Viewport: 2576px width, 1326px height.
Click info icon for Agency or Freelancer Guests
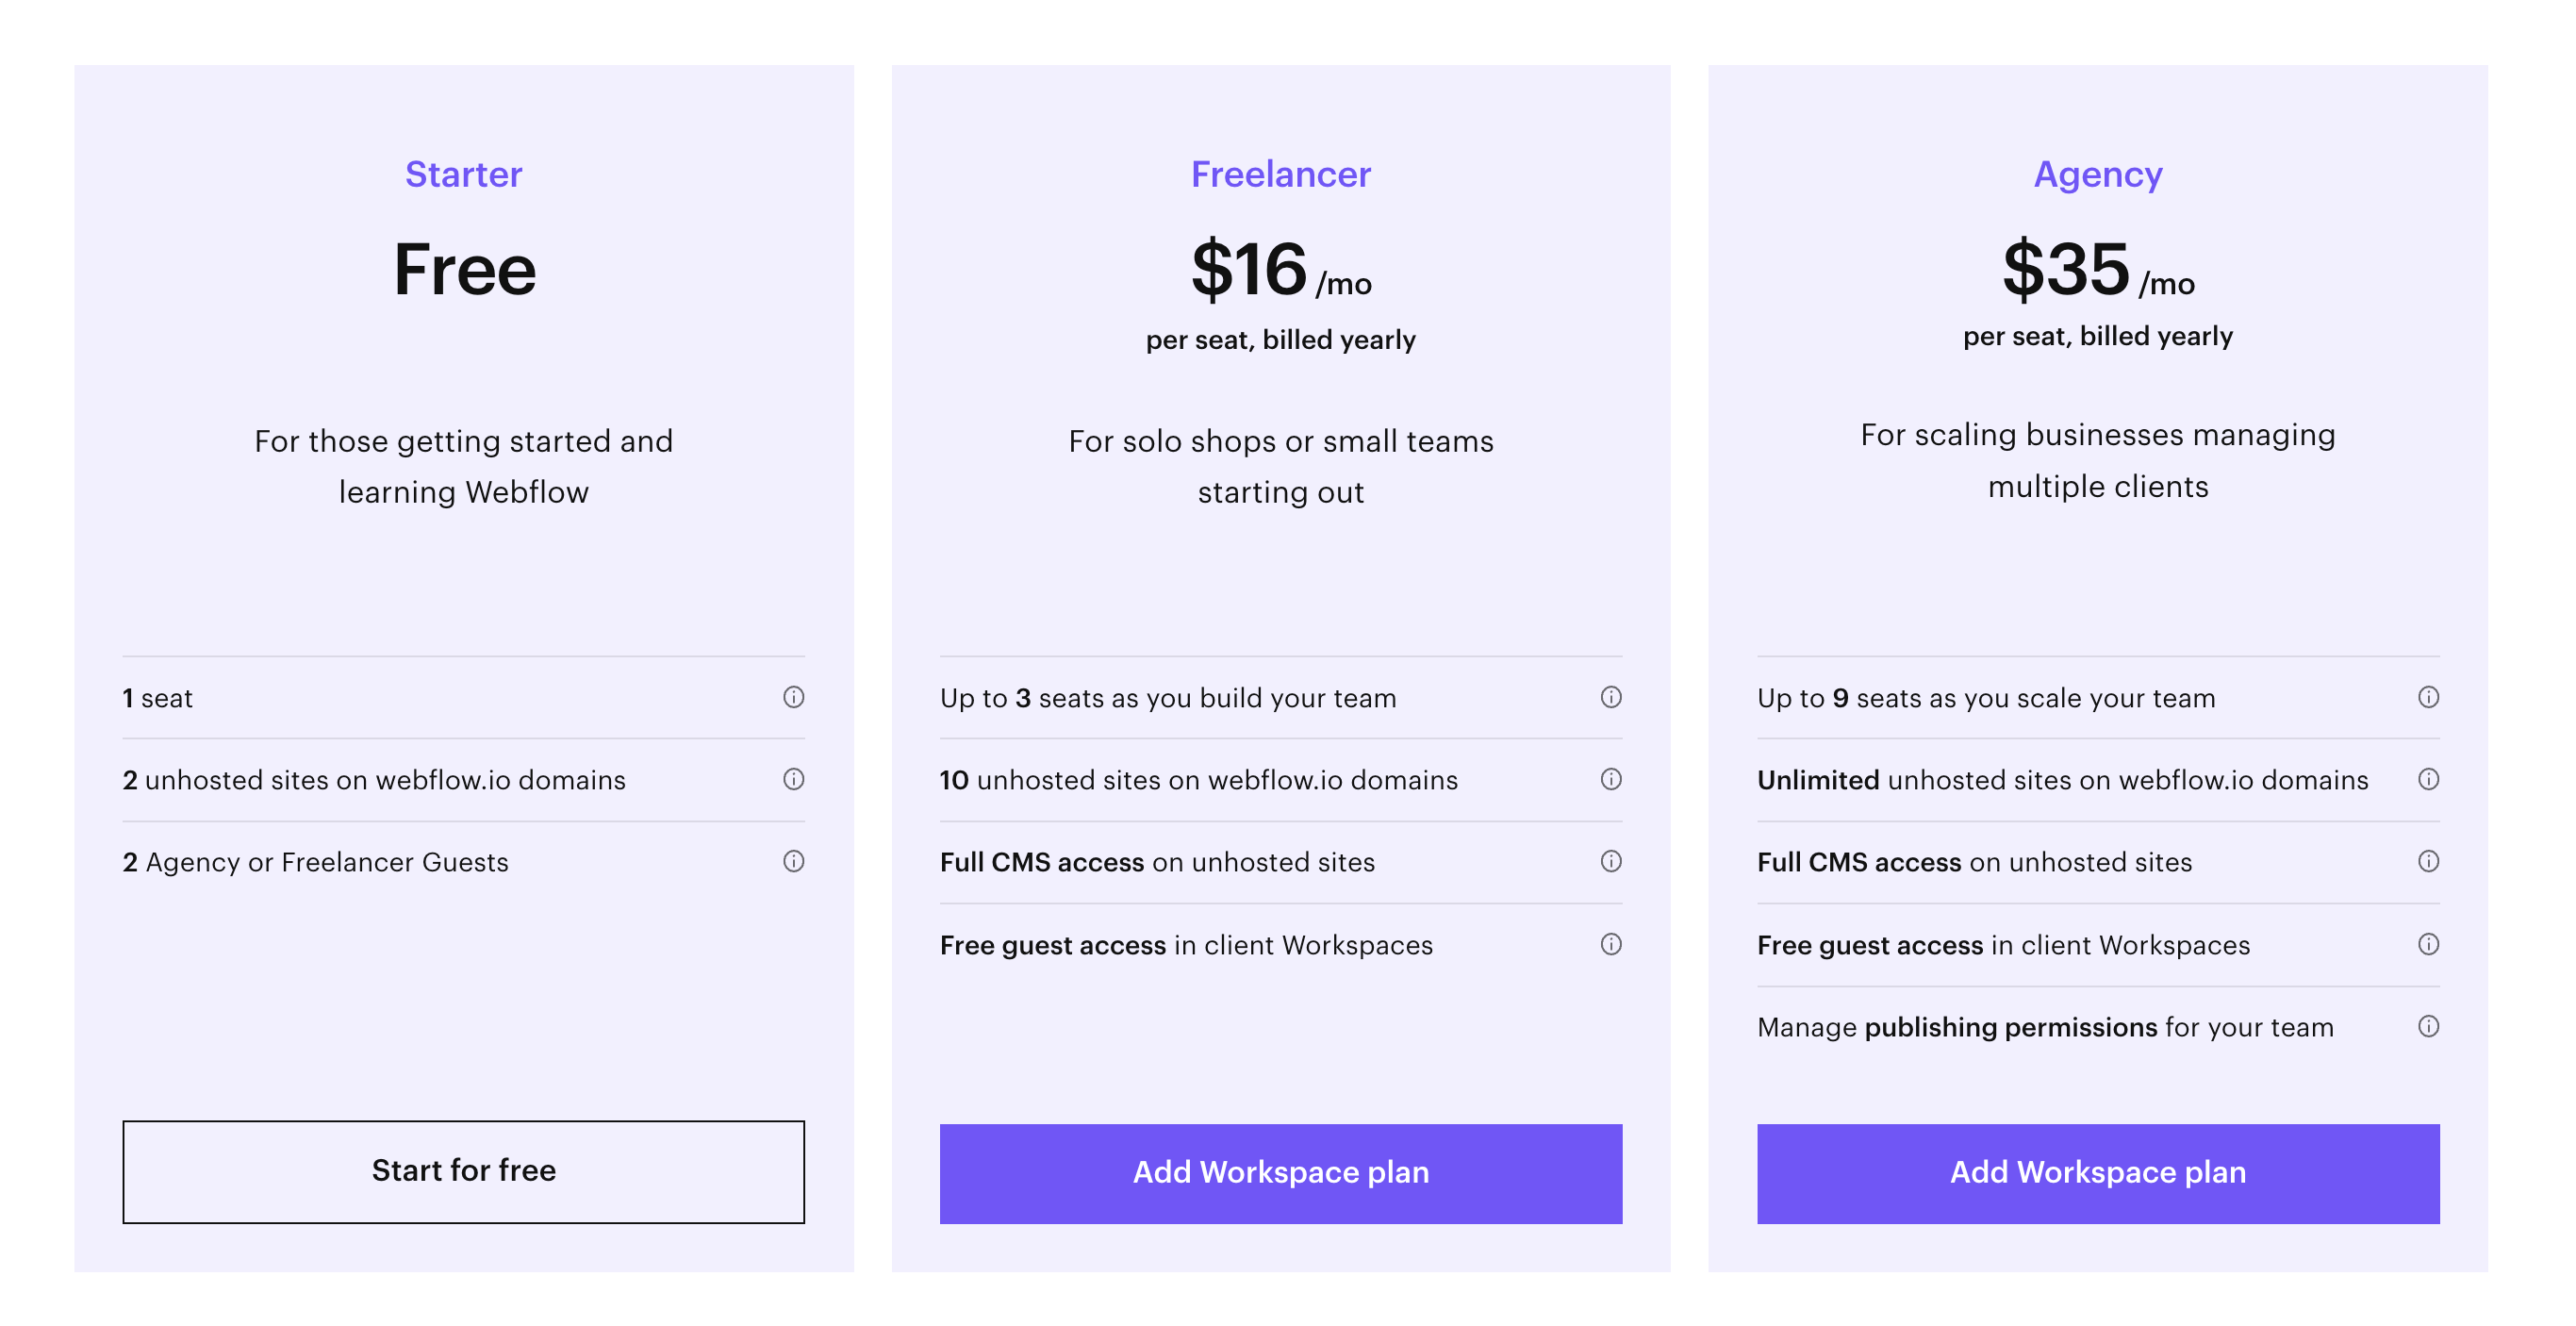point(793,861)
